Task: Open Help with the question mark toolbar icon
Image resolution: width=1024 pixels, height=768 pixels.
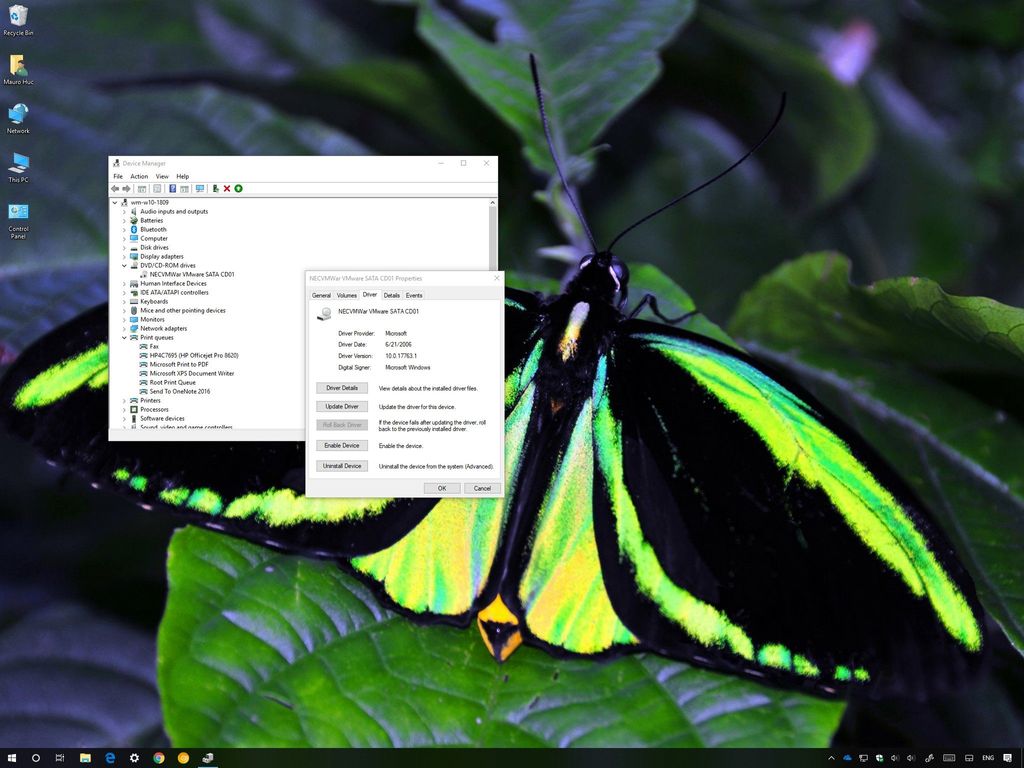Action: tap(171, 188)
